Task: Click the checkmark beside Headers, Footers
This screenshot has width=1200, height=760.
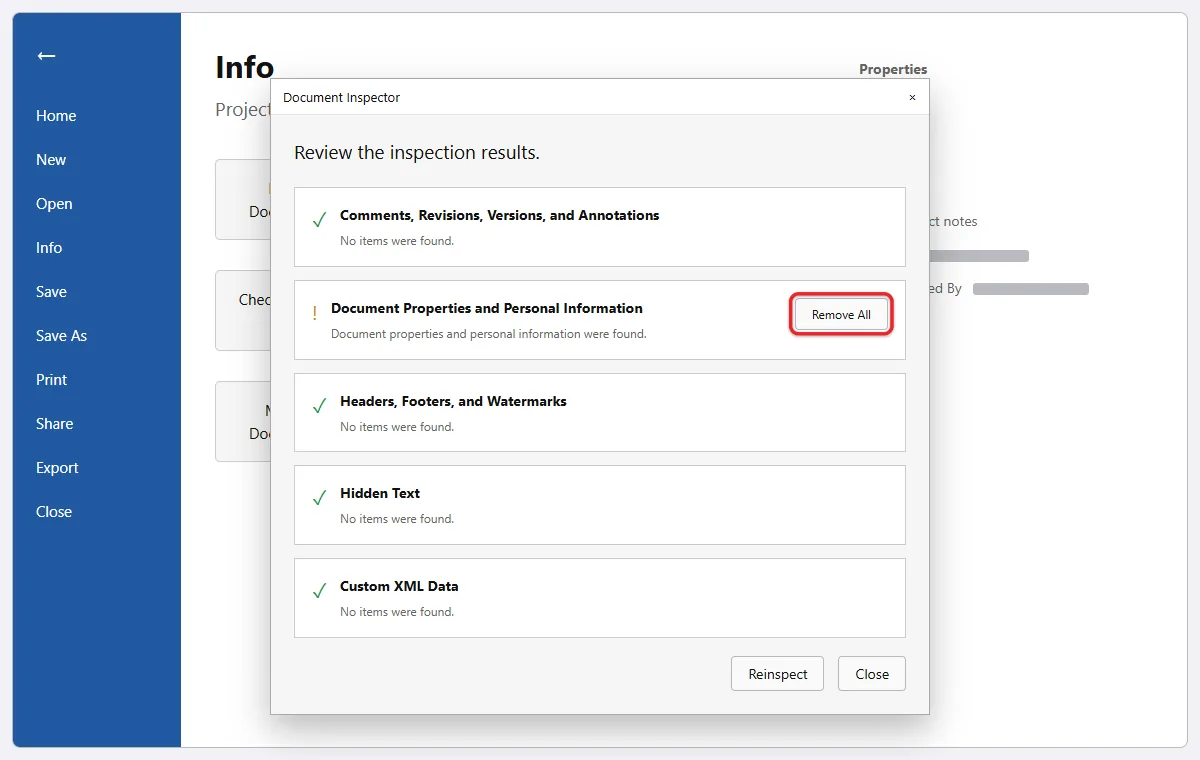Action: [x=320, y=405]
